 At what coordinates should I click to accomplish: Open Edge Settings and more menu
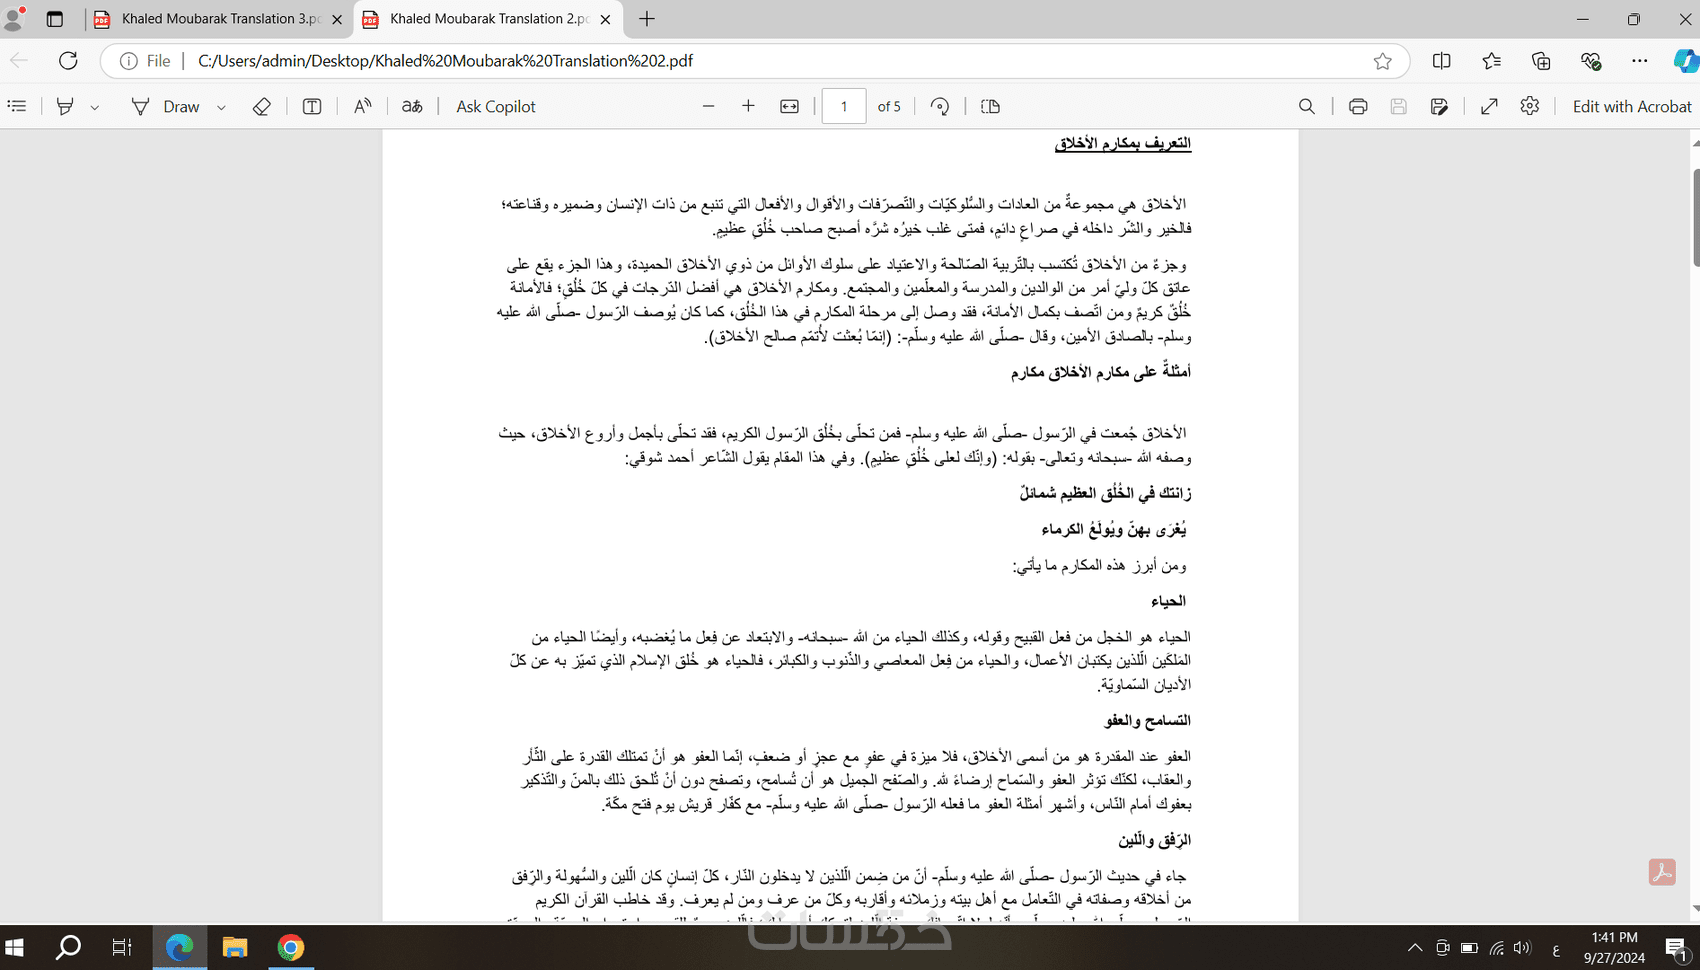(1640, 61)
